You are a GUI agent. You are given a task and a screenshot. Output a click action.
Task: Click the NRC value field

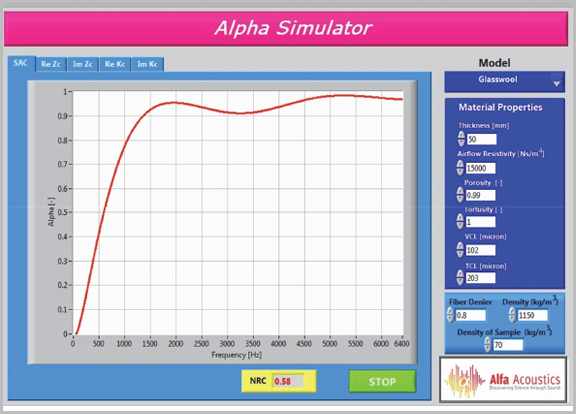[x=288, y=381]
